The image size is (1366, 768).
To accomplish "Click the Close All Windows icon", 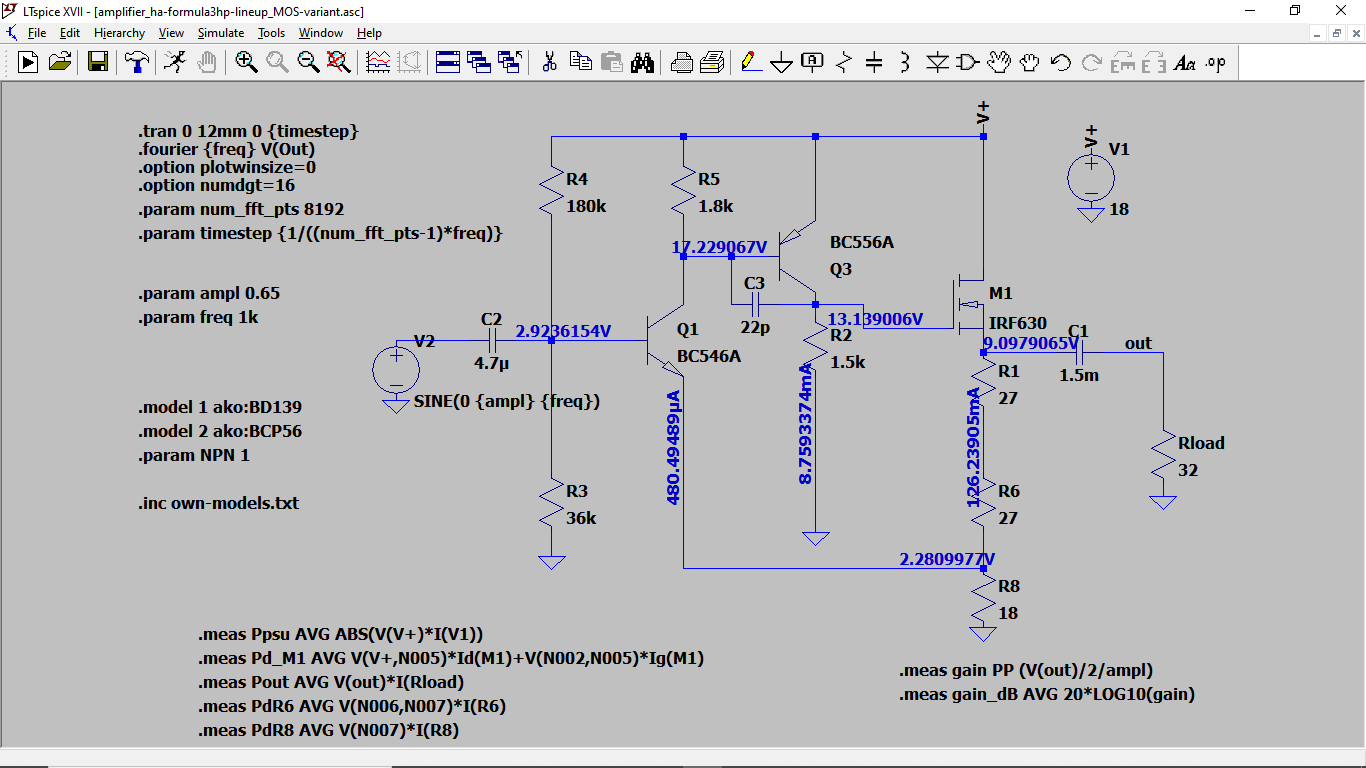I will coord(511,62).
